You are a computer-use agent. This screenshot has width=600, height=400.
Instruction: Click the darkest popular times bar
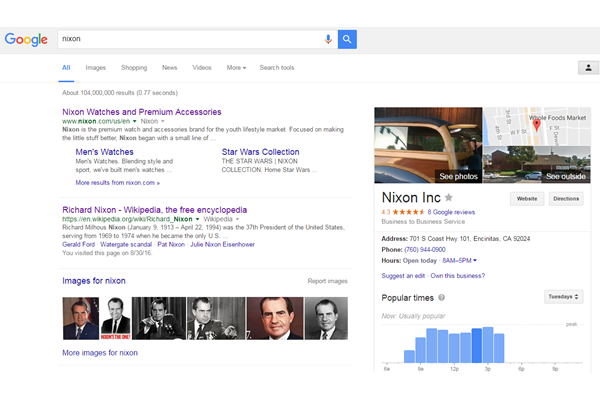[x=477, y=345]
